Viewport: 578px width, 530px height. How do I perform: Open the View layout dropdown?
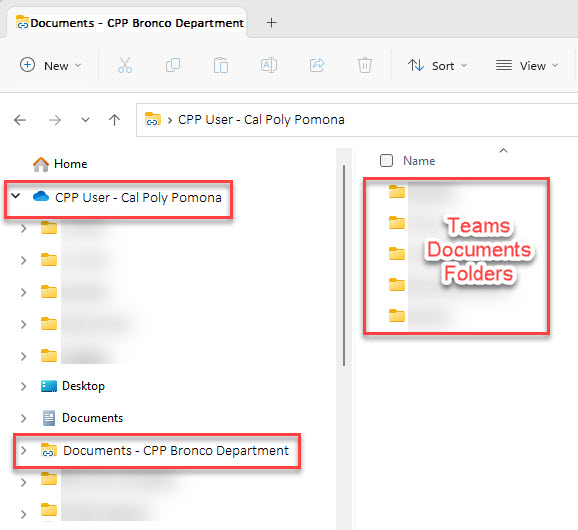tap(527, 66)
